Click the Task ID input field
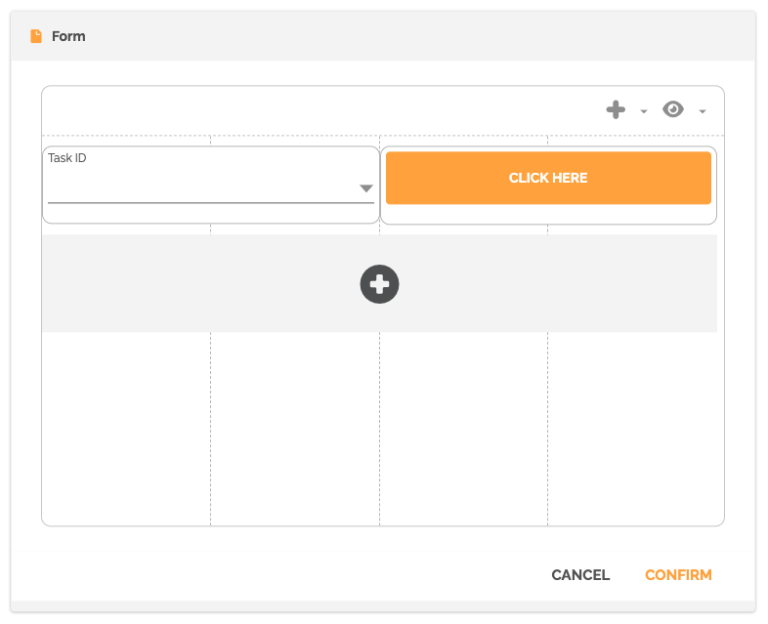Image resolution: width=768 pixels, height=624 pixels. pyautogui.click(x=211, y=186)
